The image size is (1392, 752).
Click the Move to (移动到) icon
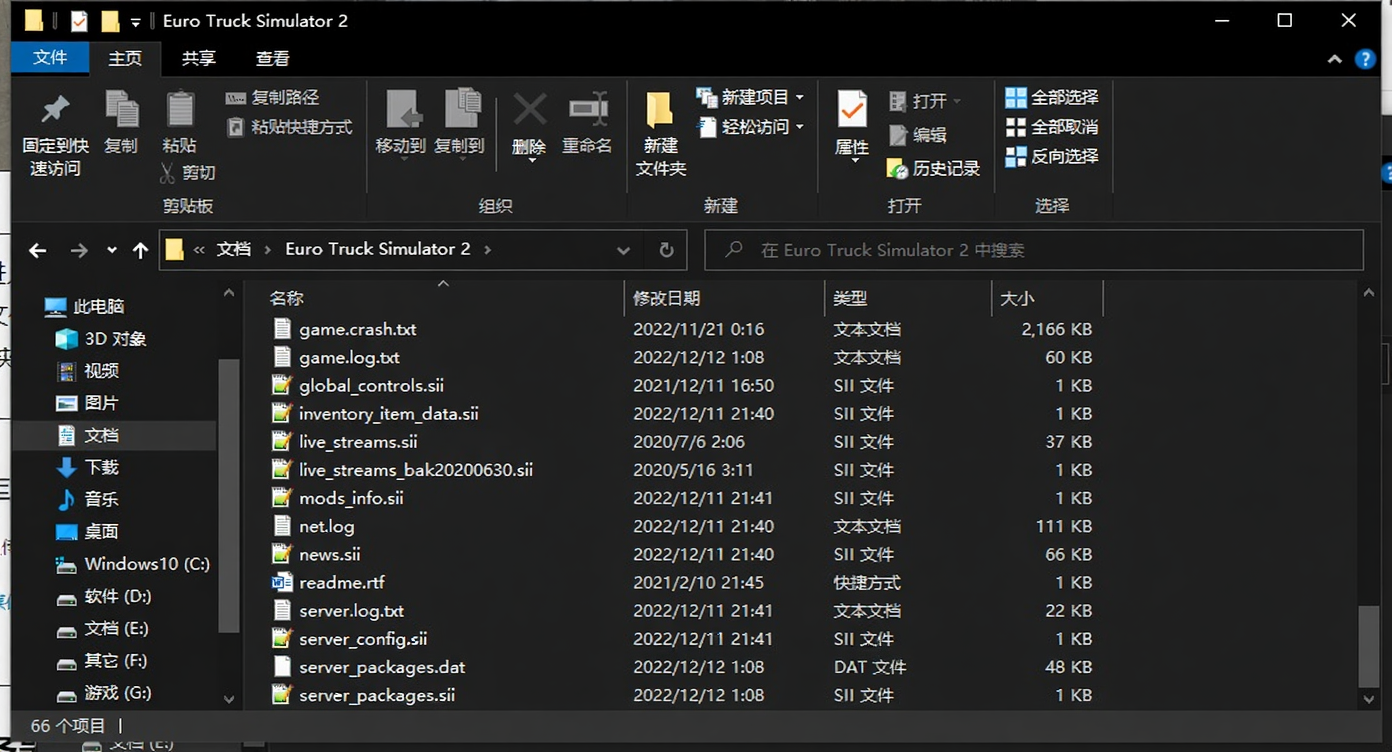[x=401, y=110]
